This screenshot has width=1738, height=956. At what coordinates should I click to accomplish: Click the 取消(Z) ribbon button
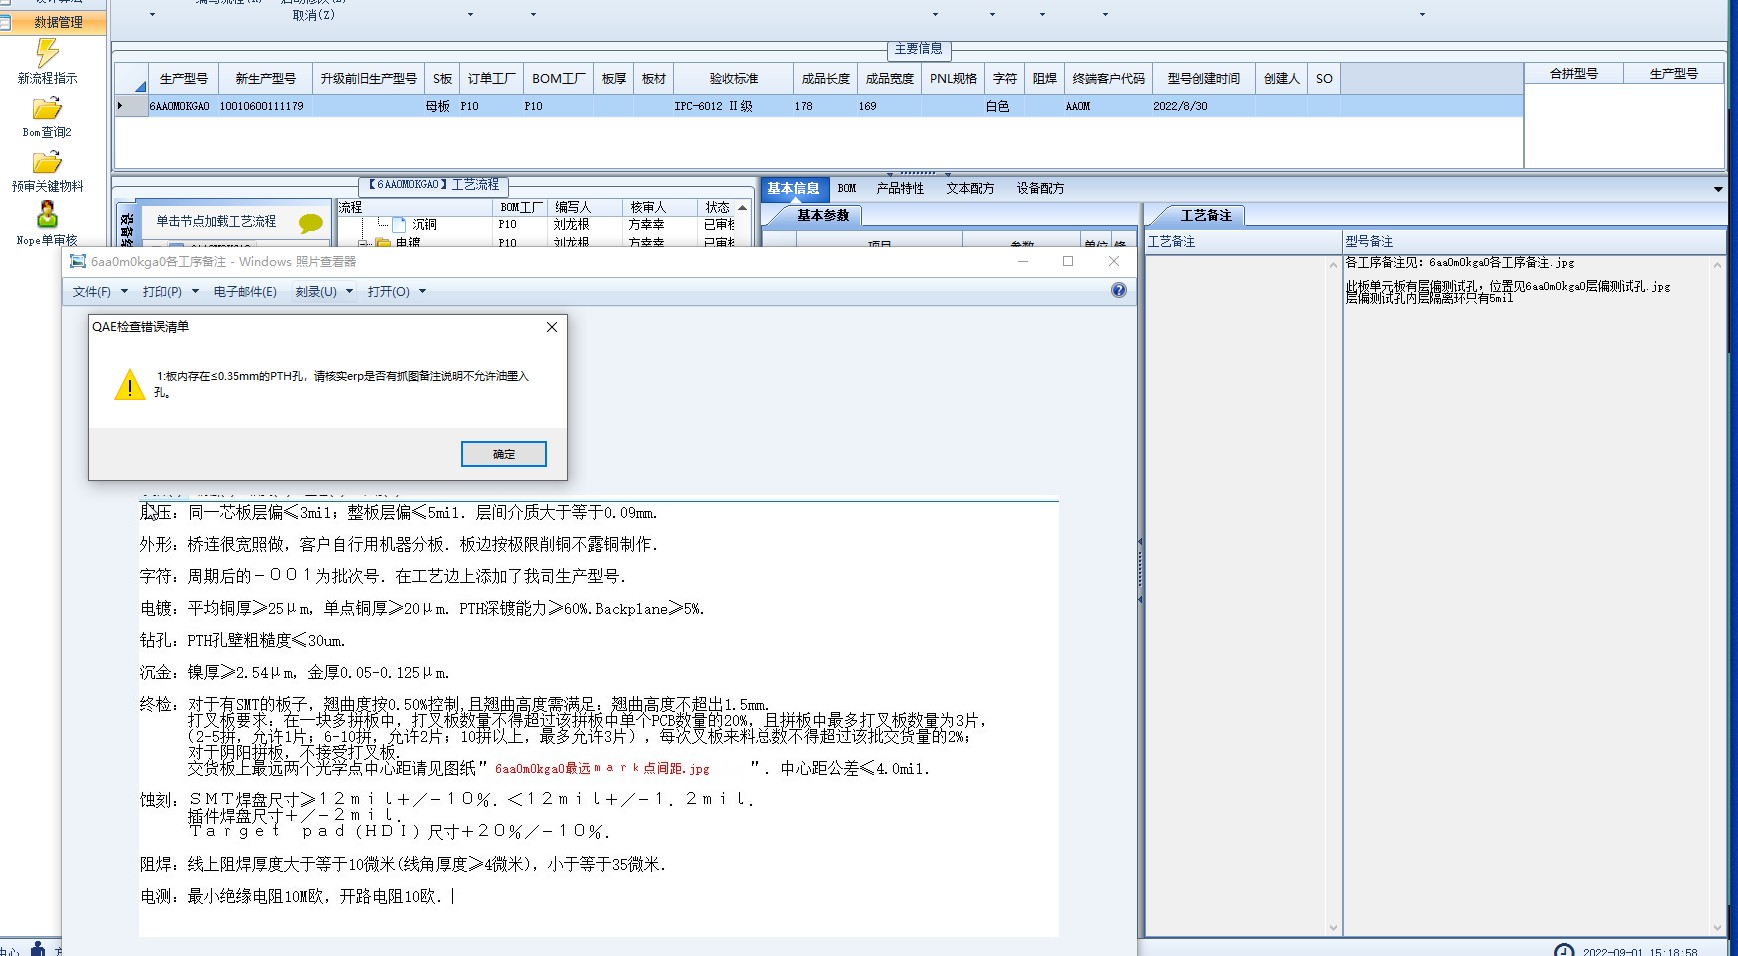tap(314, 15)
